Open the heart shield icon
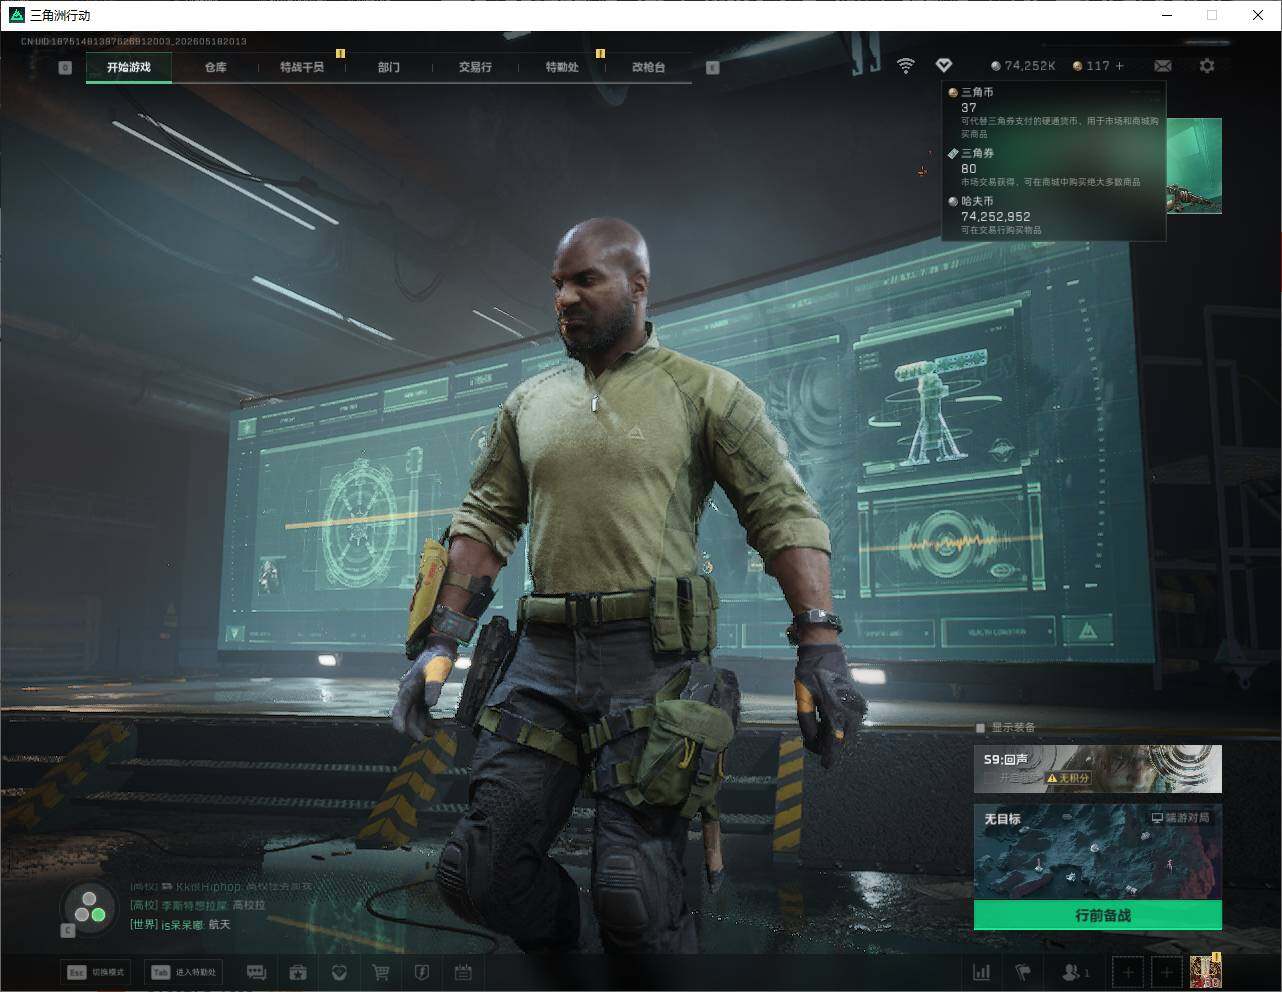The width and height of the screenshot is (1282, 992). click(339, 972)
